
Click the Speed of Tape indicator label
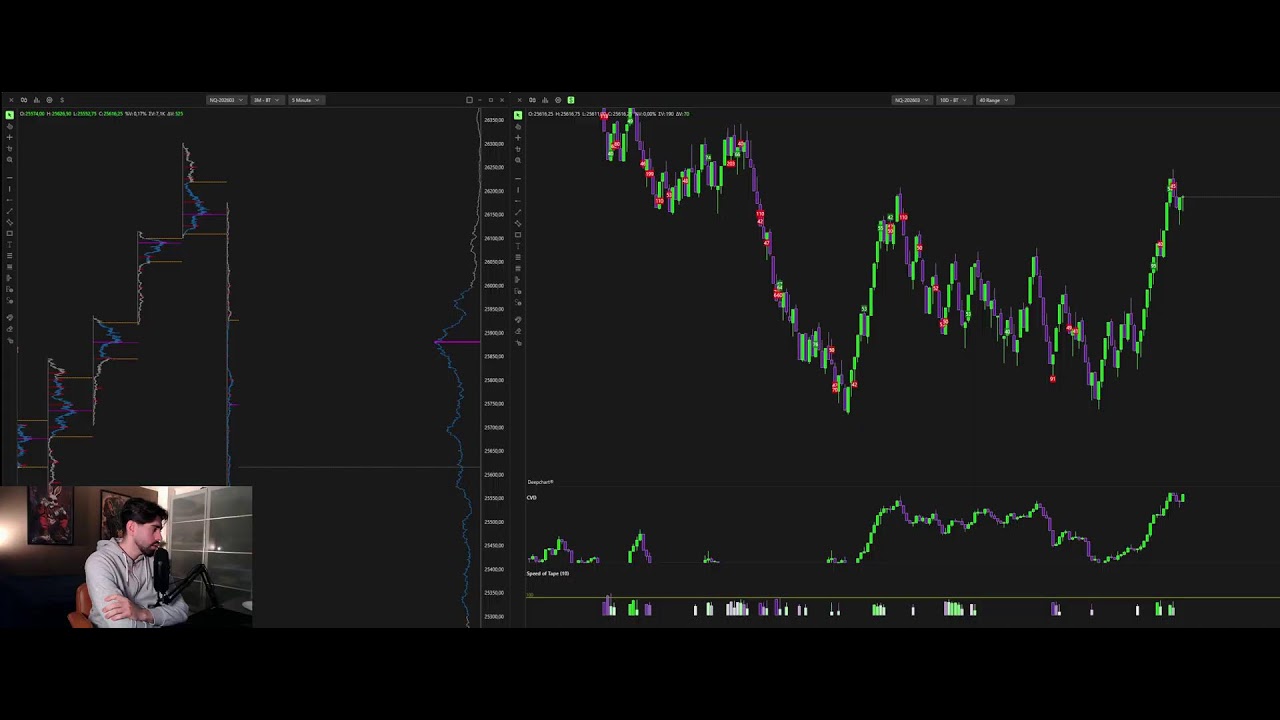[x=548, y=573]
